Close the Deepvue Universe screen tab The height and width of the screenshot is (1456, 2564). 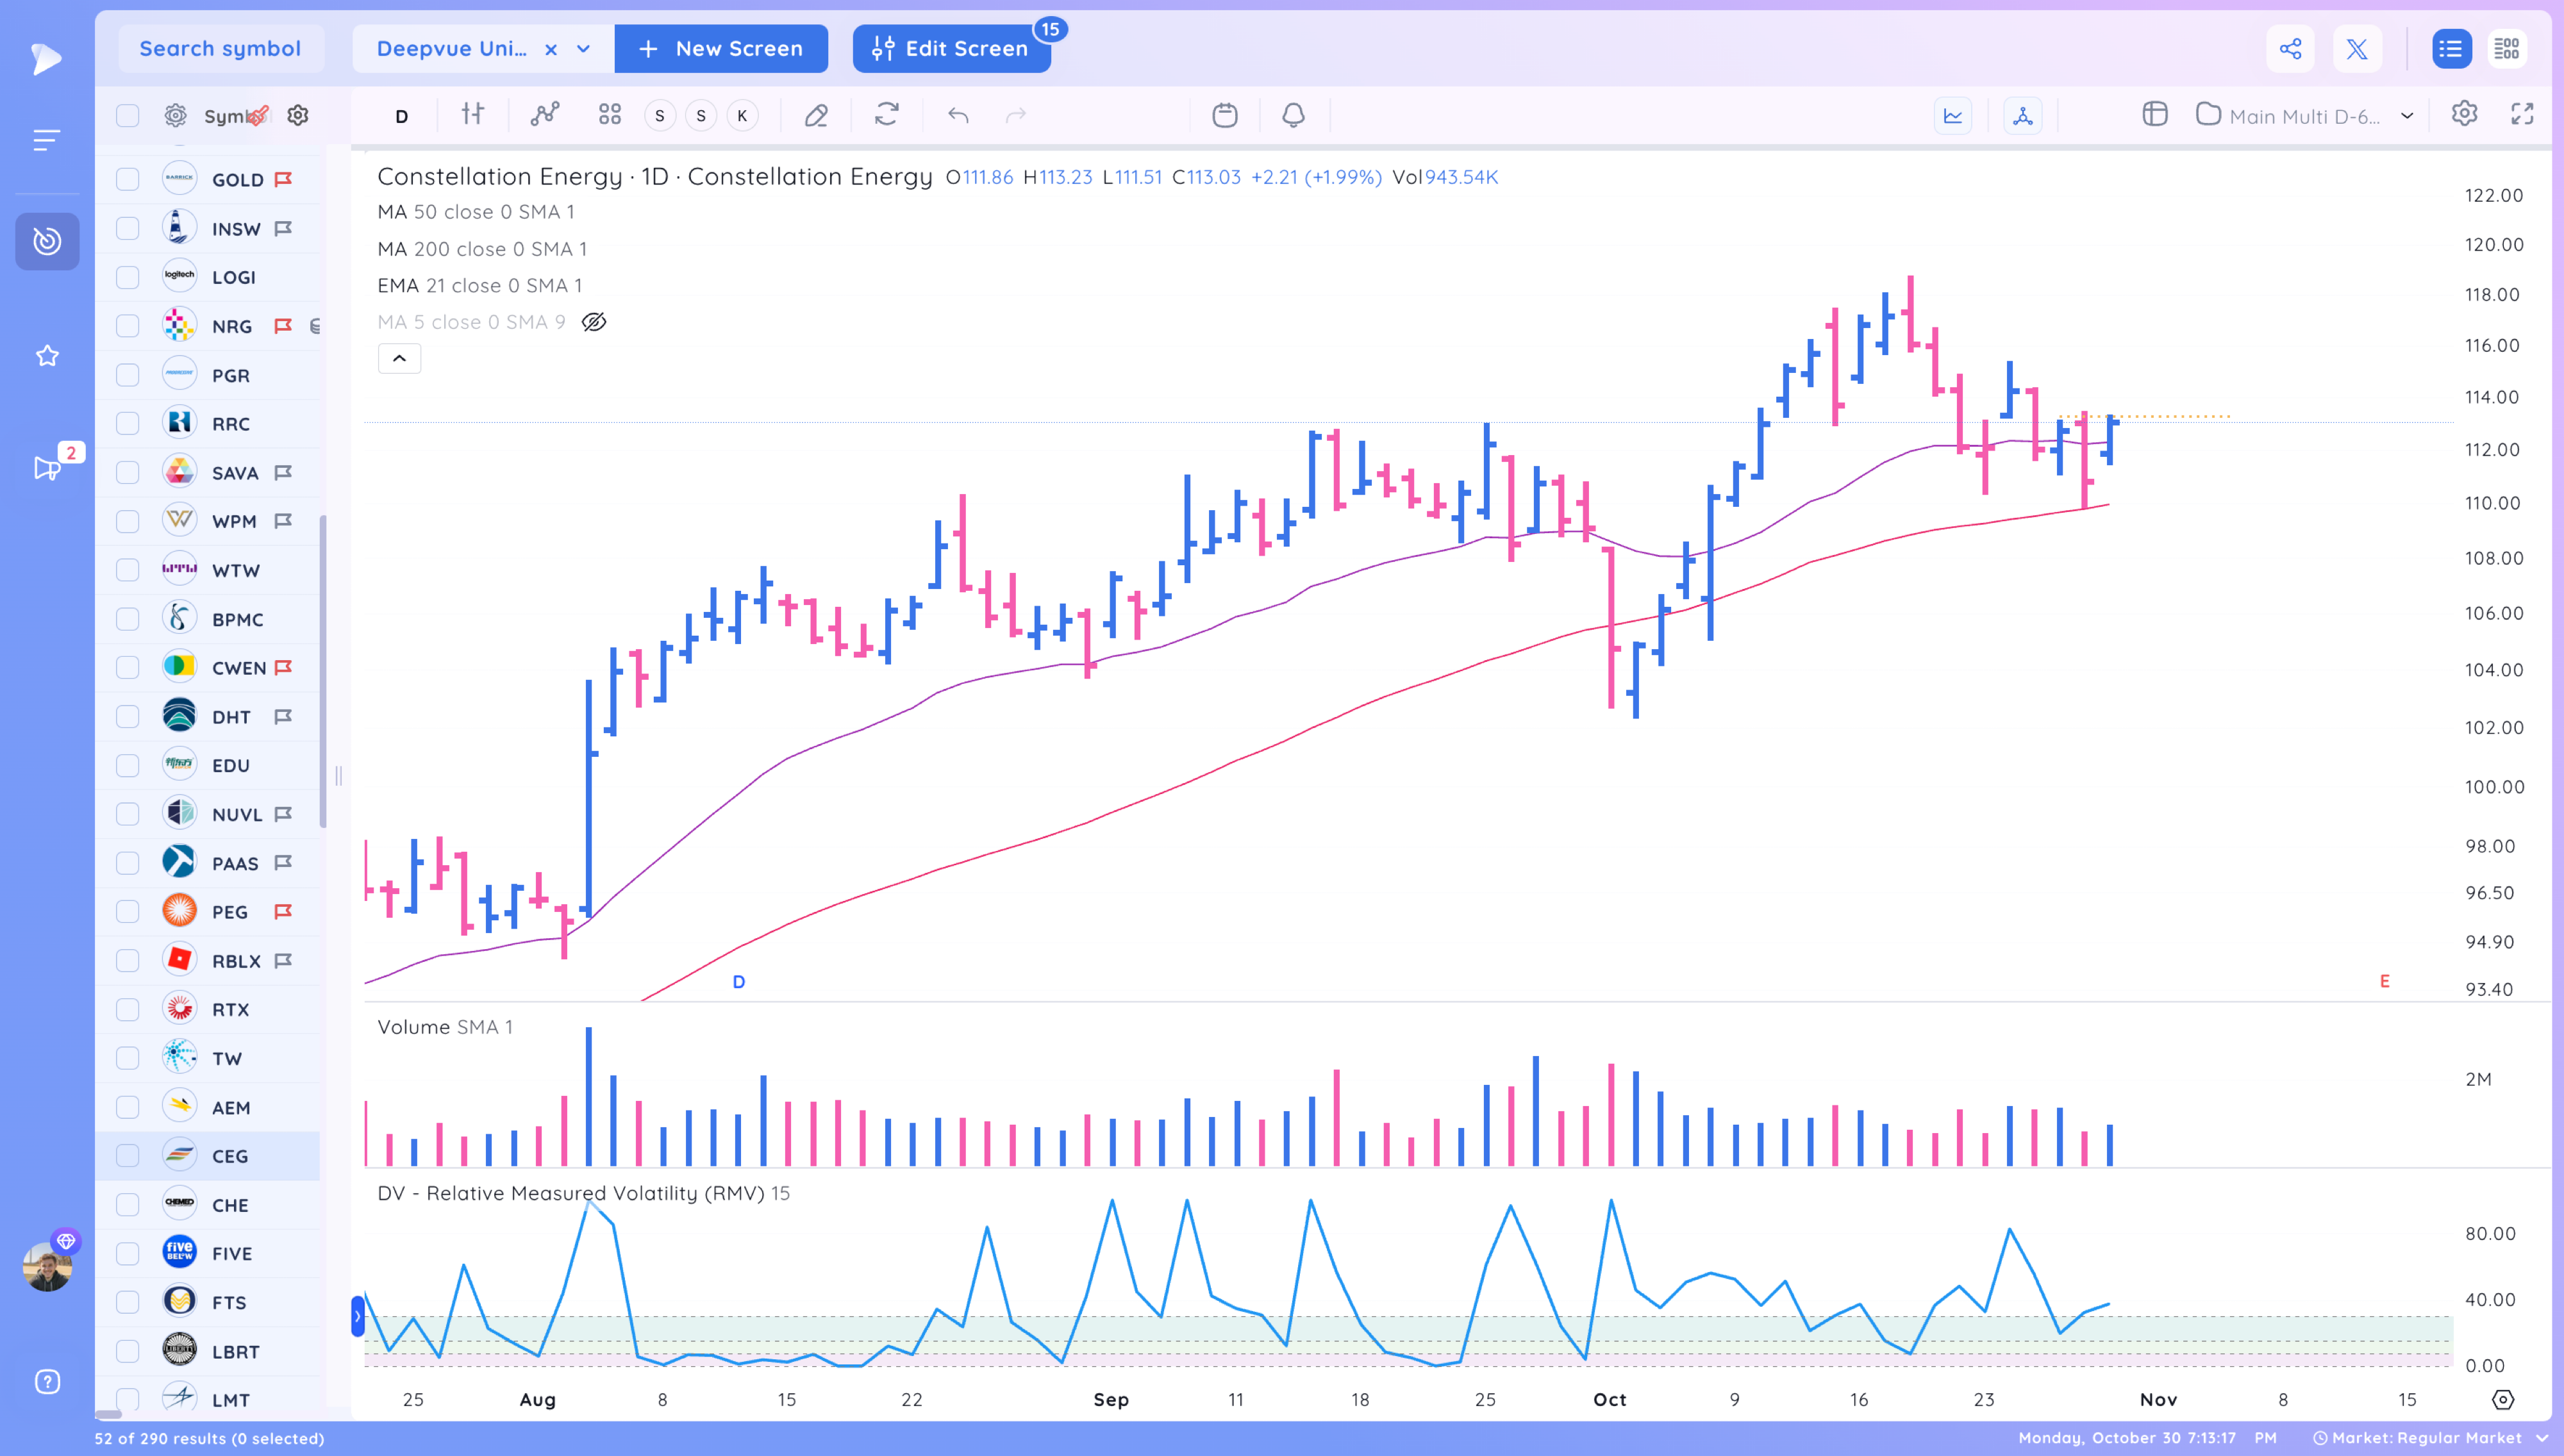551,49
